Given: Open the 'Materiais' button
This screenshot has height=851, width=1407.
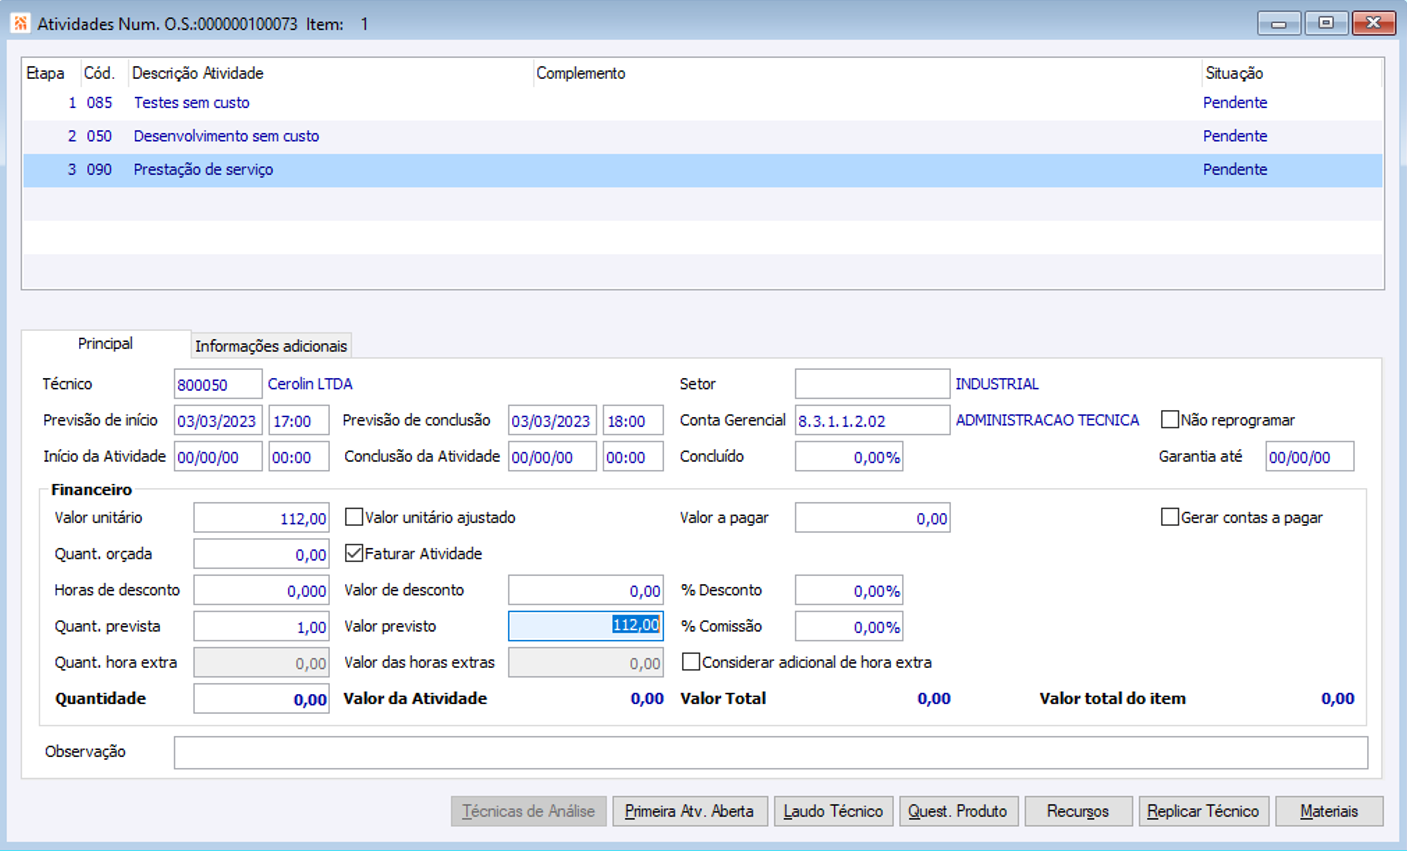Looking at the screenshot, I should 1328,811.
